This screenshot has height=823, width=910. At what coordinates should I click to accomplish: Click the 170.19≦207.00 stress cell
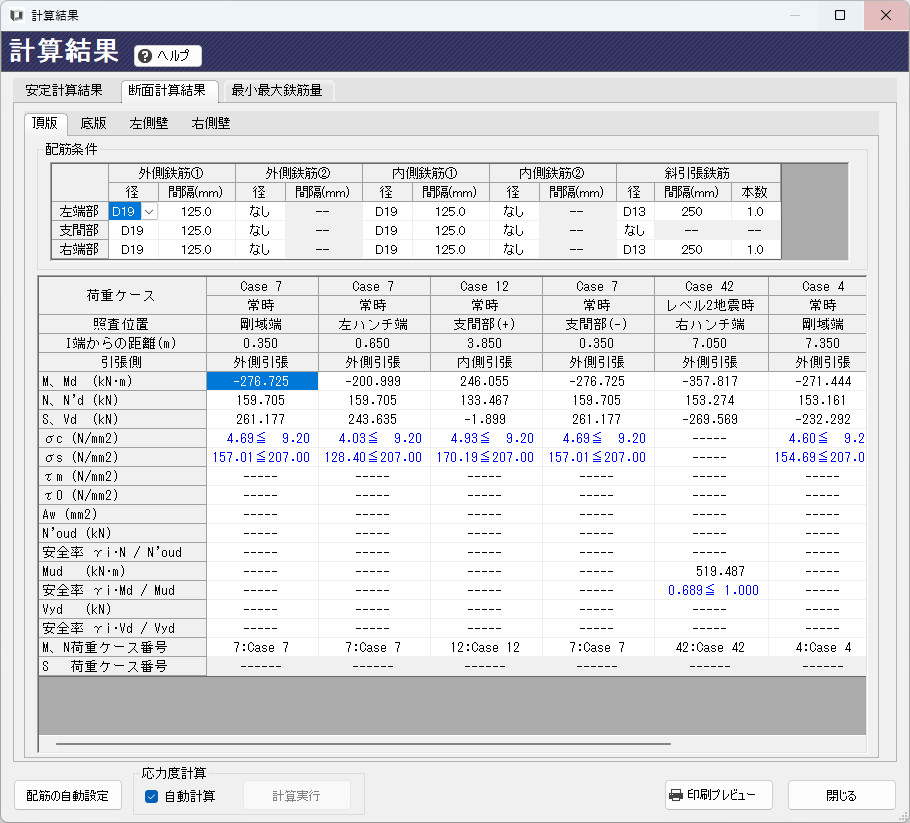point(485,457)
